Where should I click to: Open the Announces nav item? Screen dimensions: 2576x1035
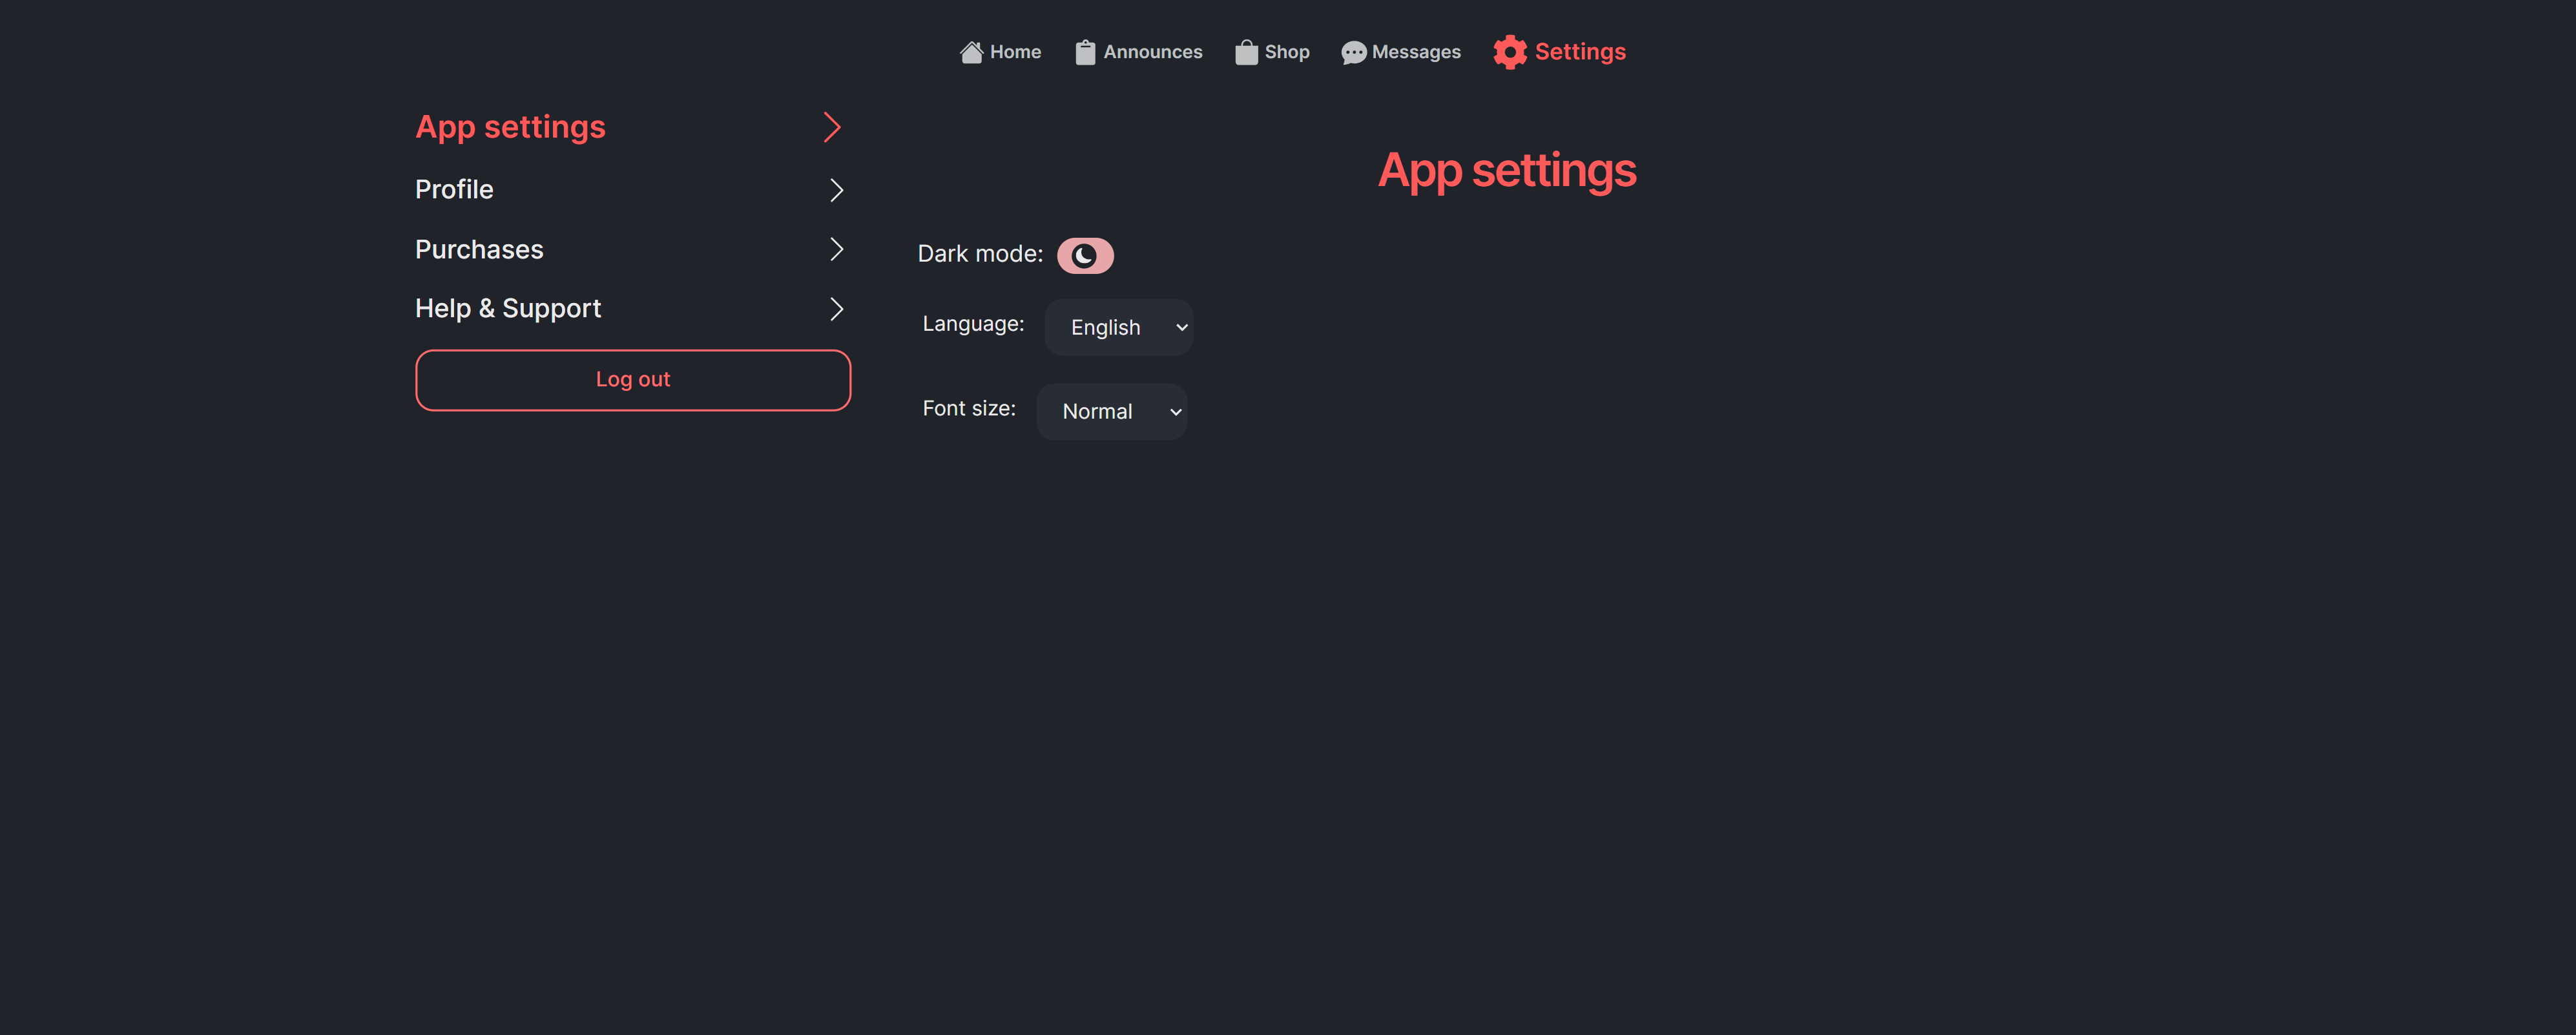click(x=1152, y=52)
